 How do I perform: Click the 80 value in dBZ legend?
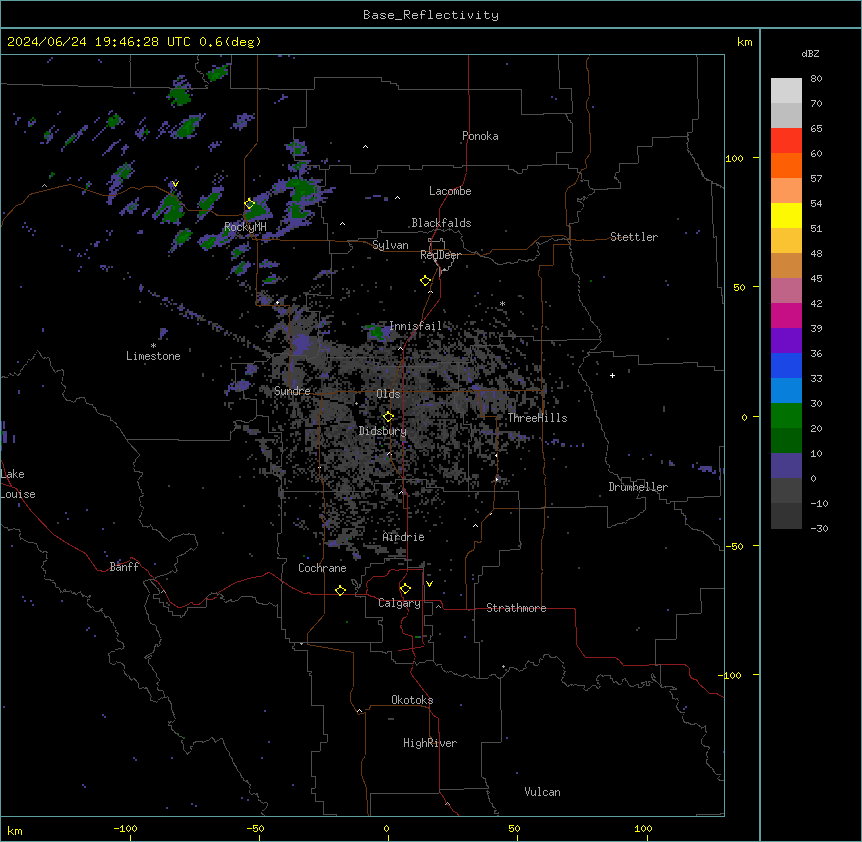tap(816, 78)
